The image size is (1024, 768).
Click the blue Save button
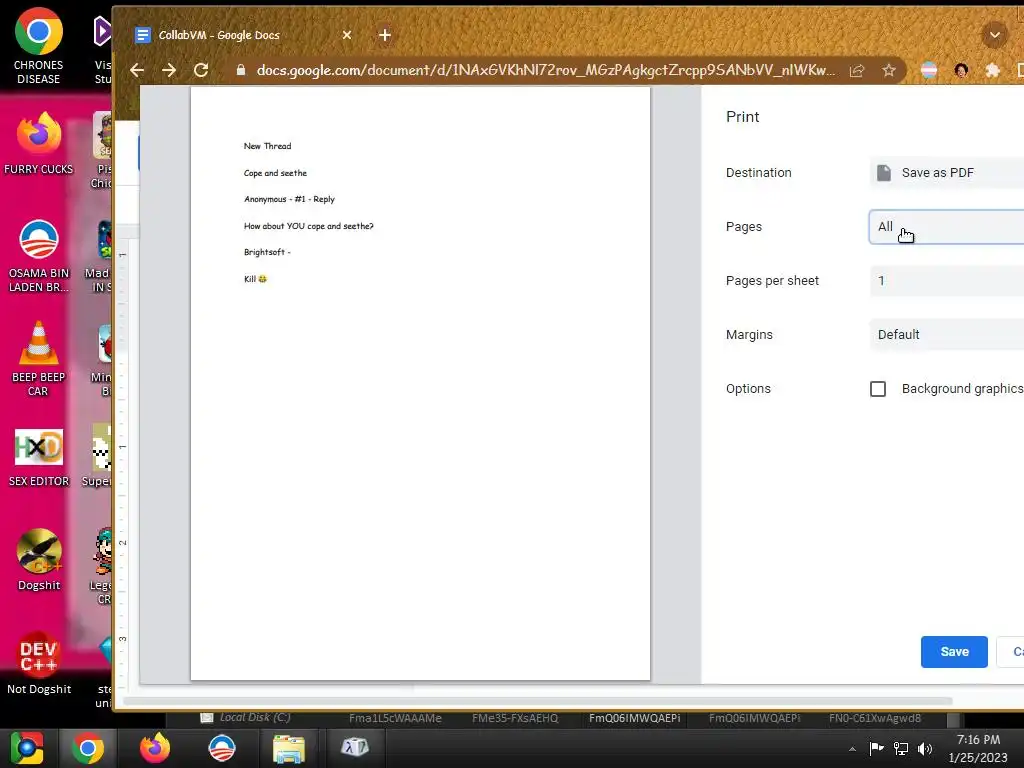coord(954,652)
